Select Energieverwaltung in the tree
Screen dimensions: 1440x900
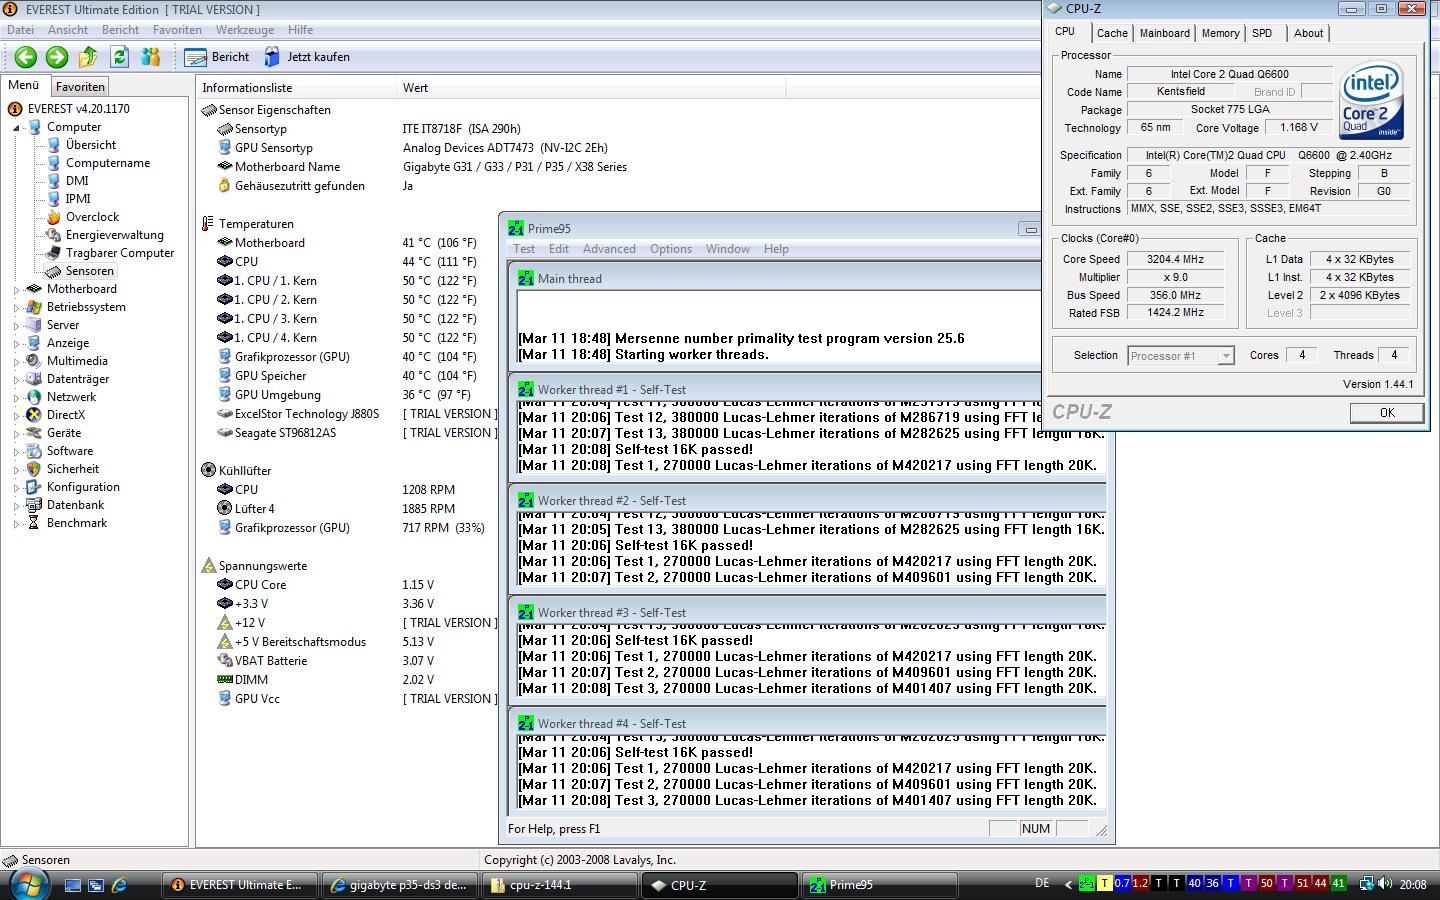[114, 235]
